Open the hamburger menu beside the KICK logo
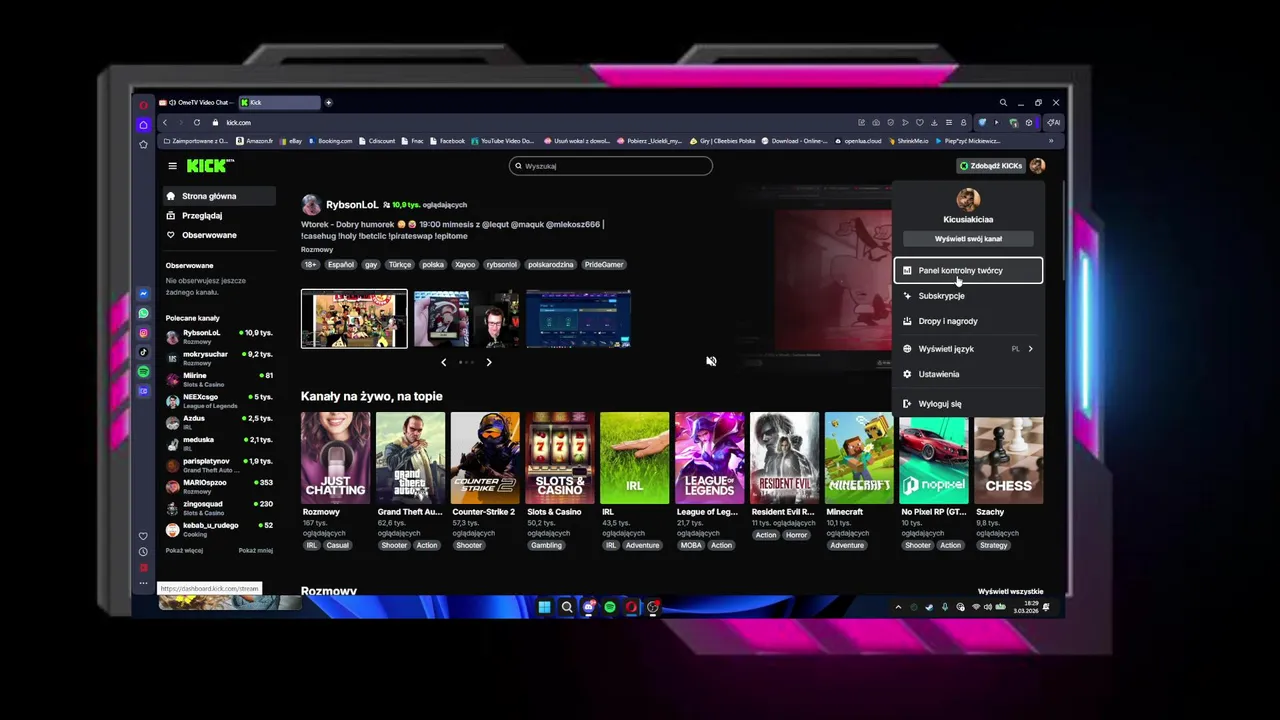 point(172,166)
